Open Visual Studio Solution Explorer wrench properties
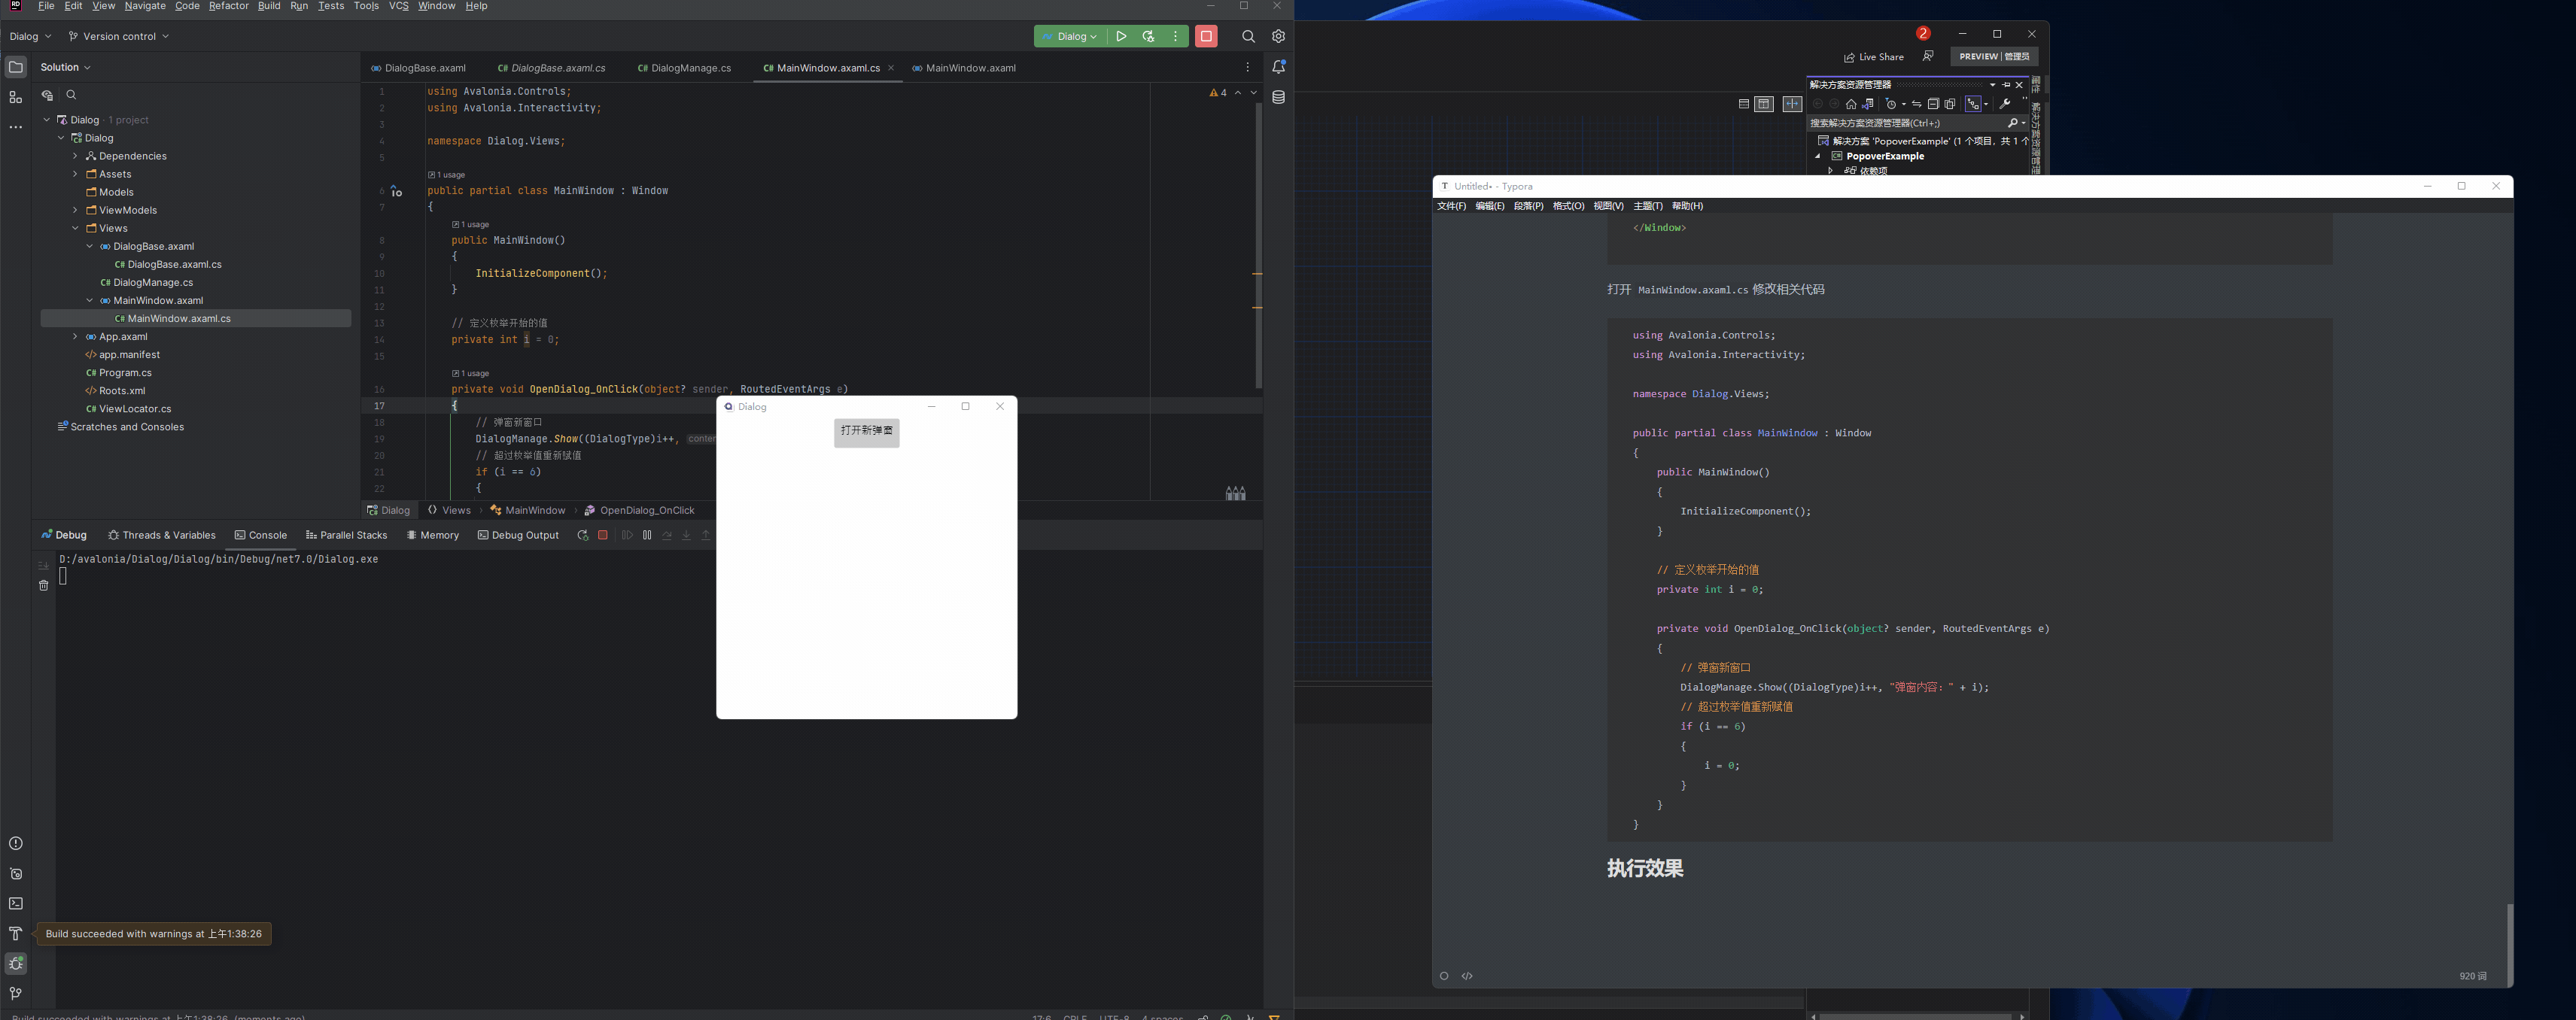The image size is (2576, 1020). tap(2004, 104)
